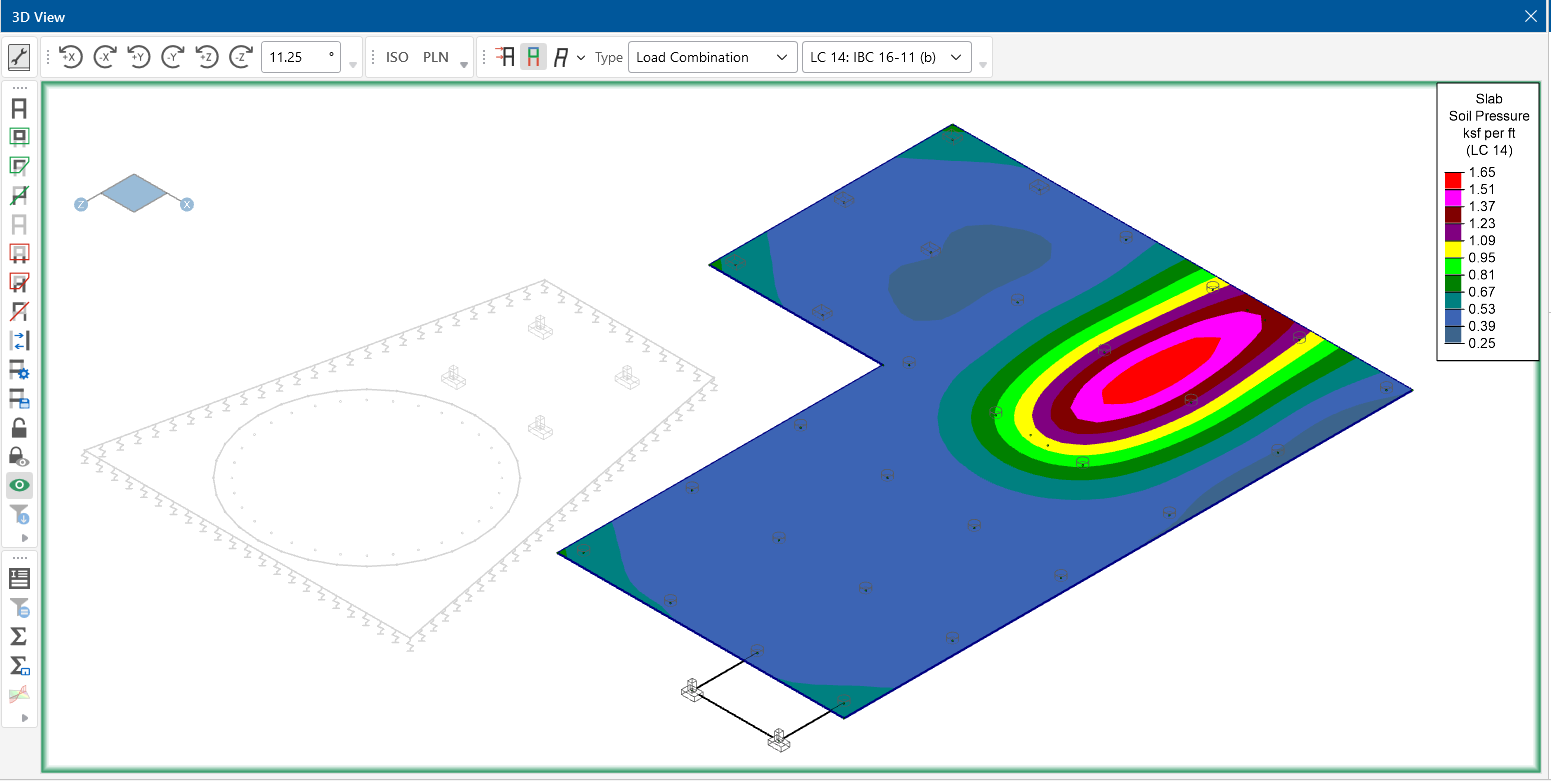Viewport: 1551px width, 781px height.
Task: Click the view orientation cube diamond
Action: click(x=134, y=193)
